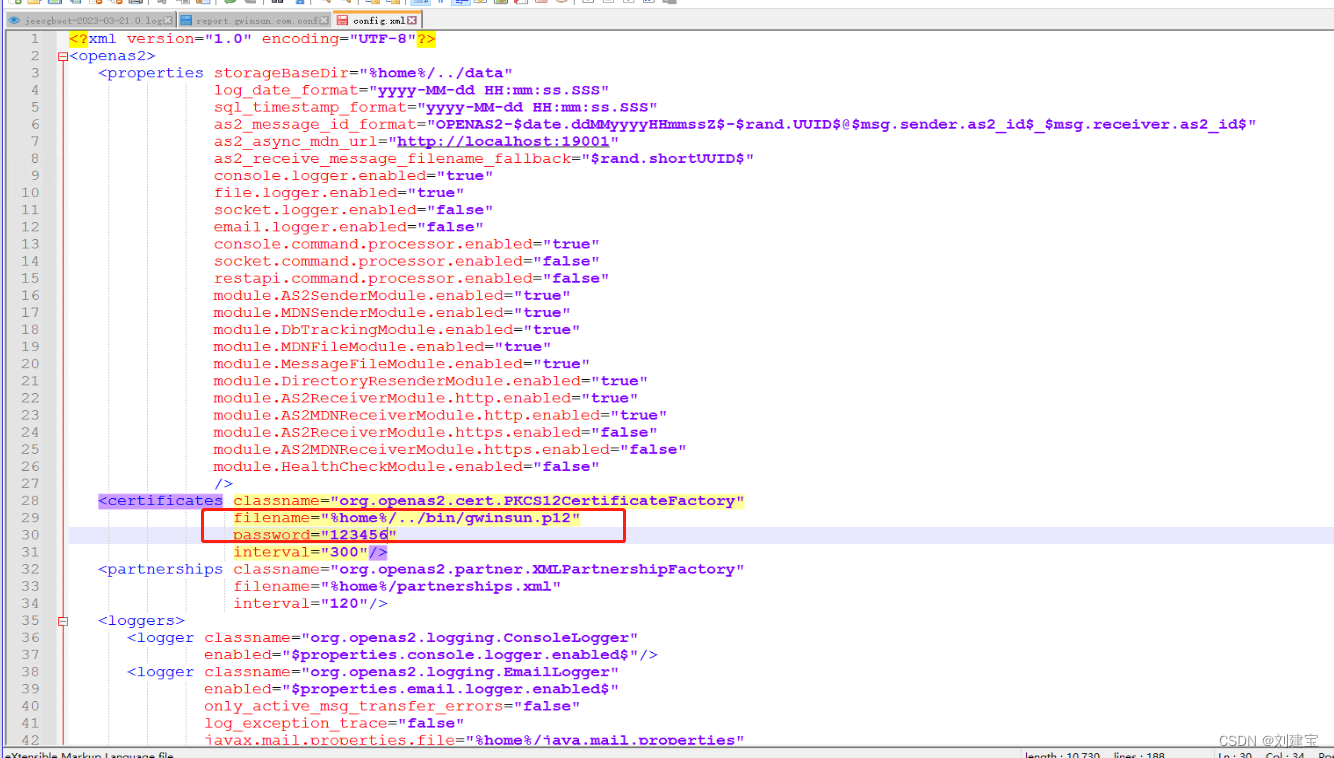Click the socket.command.processor.enabled line
The image size is (1334, 758).
pyautogui.click(x=406, y=261)
